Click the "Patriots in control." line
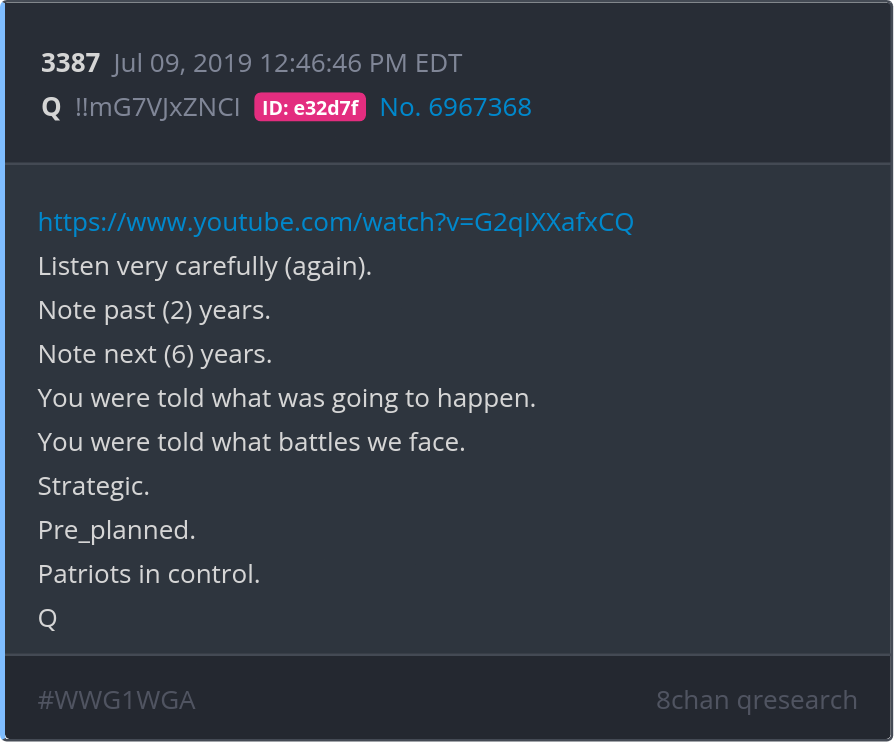 [x=149, y=575]
